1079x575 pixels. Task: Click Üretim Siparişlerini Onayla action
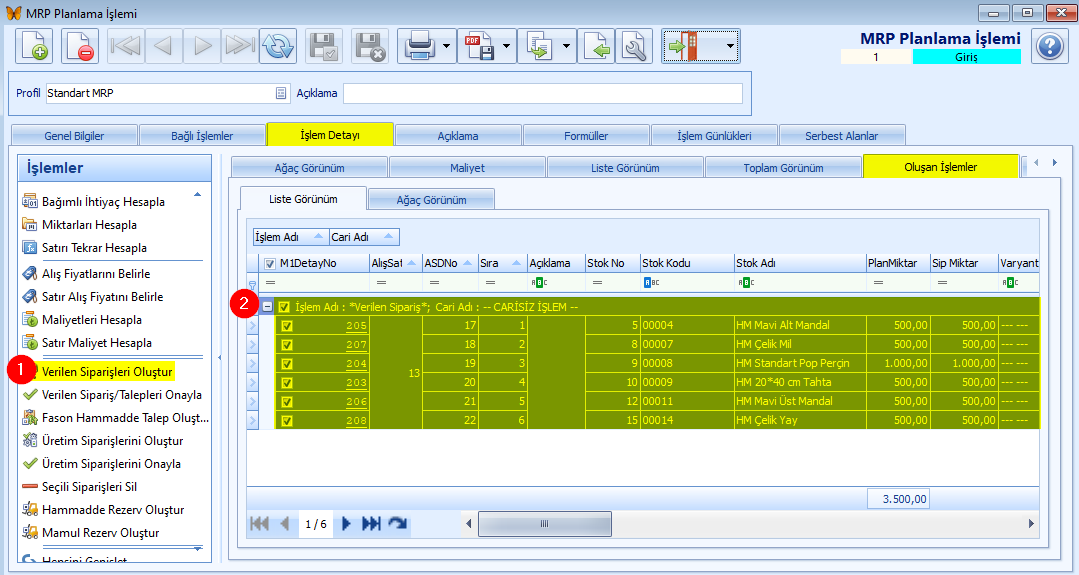pos(111,464)
